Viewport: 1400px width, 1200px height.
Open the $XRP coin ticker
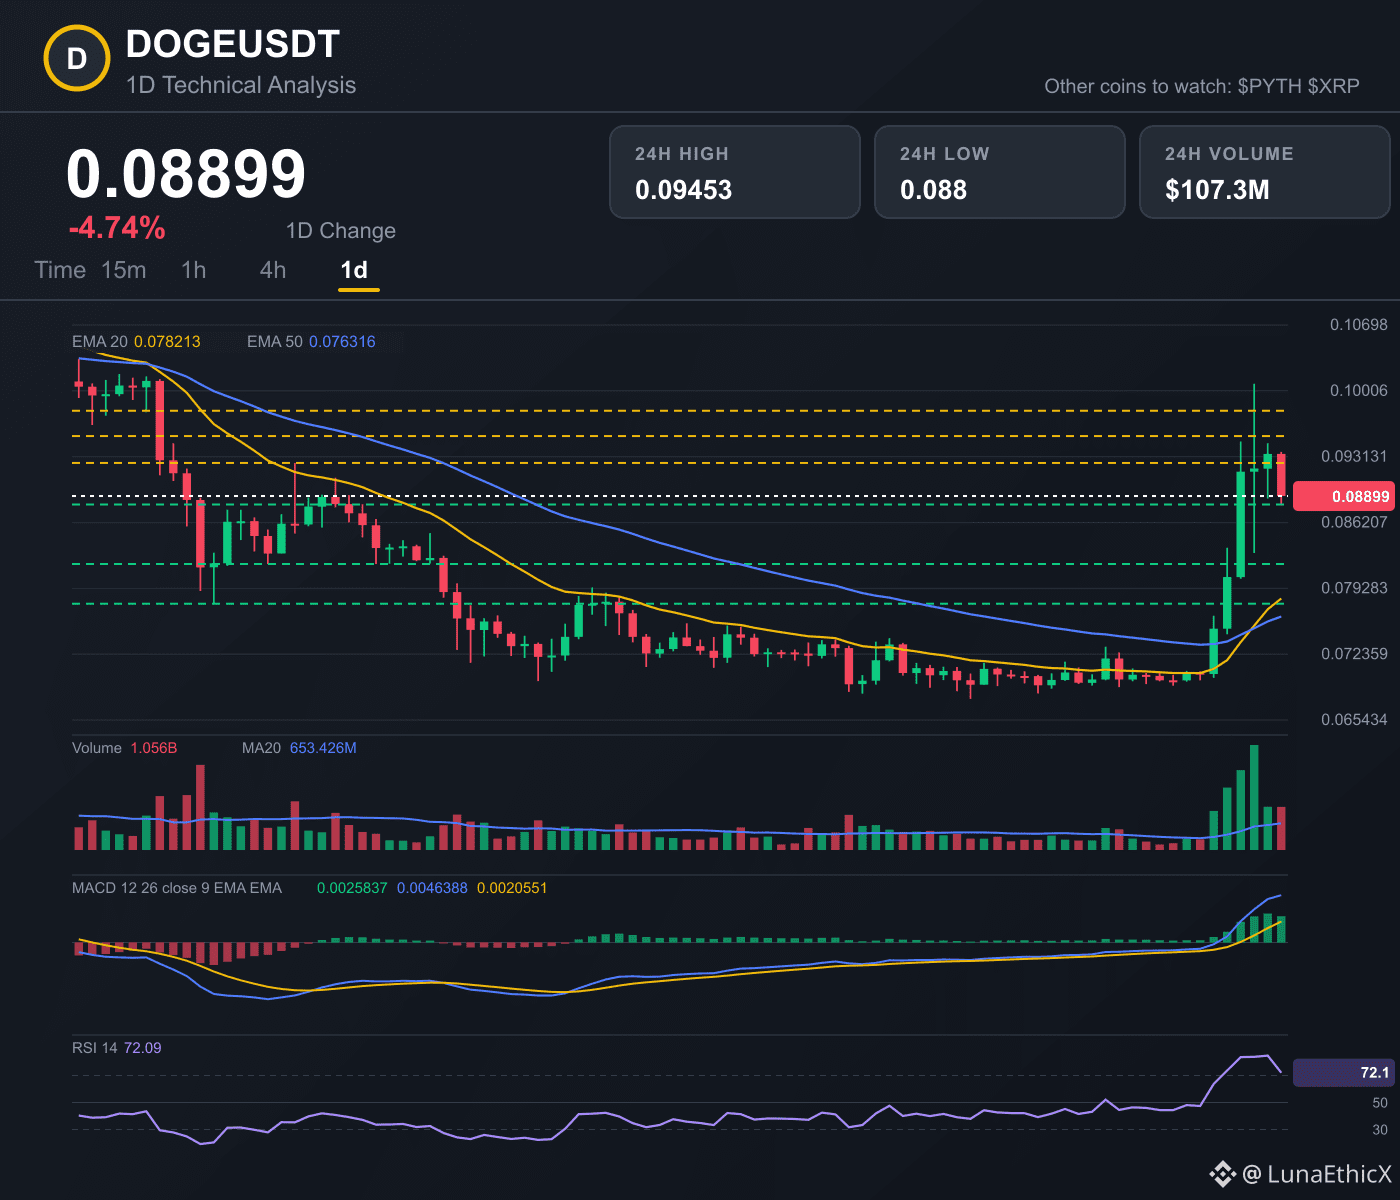pos(1334,86)
